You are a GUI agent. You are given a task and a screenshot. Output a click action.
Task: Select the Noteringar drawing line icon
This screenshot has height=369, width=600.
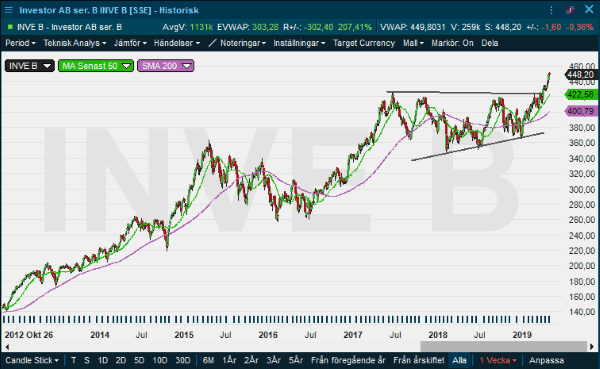tap(212, 43)
